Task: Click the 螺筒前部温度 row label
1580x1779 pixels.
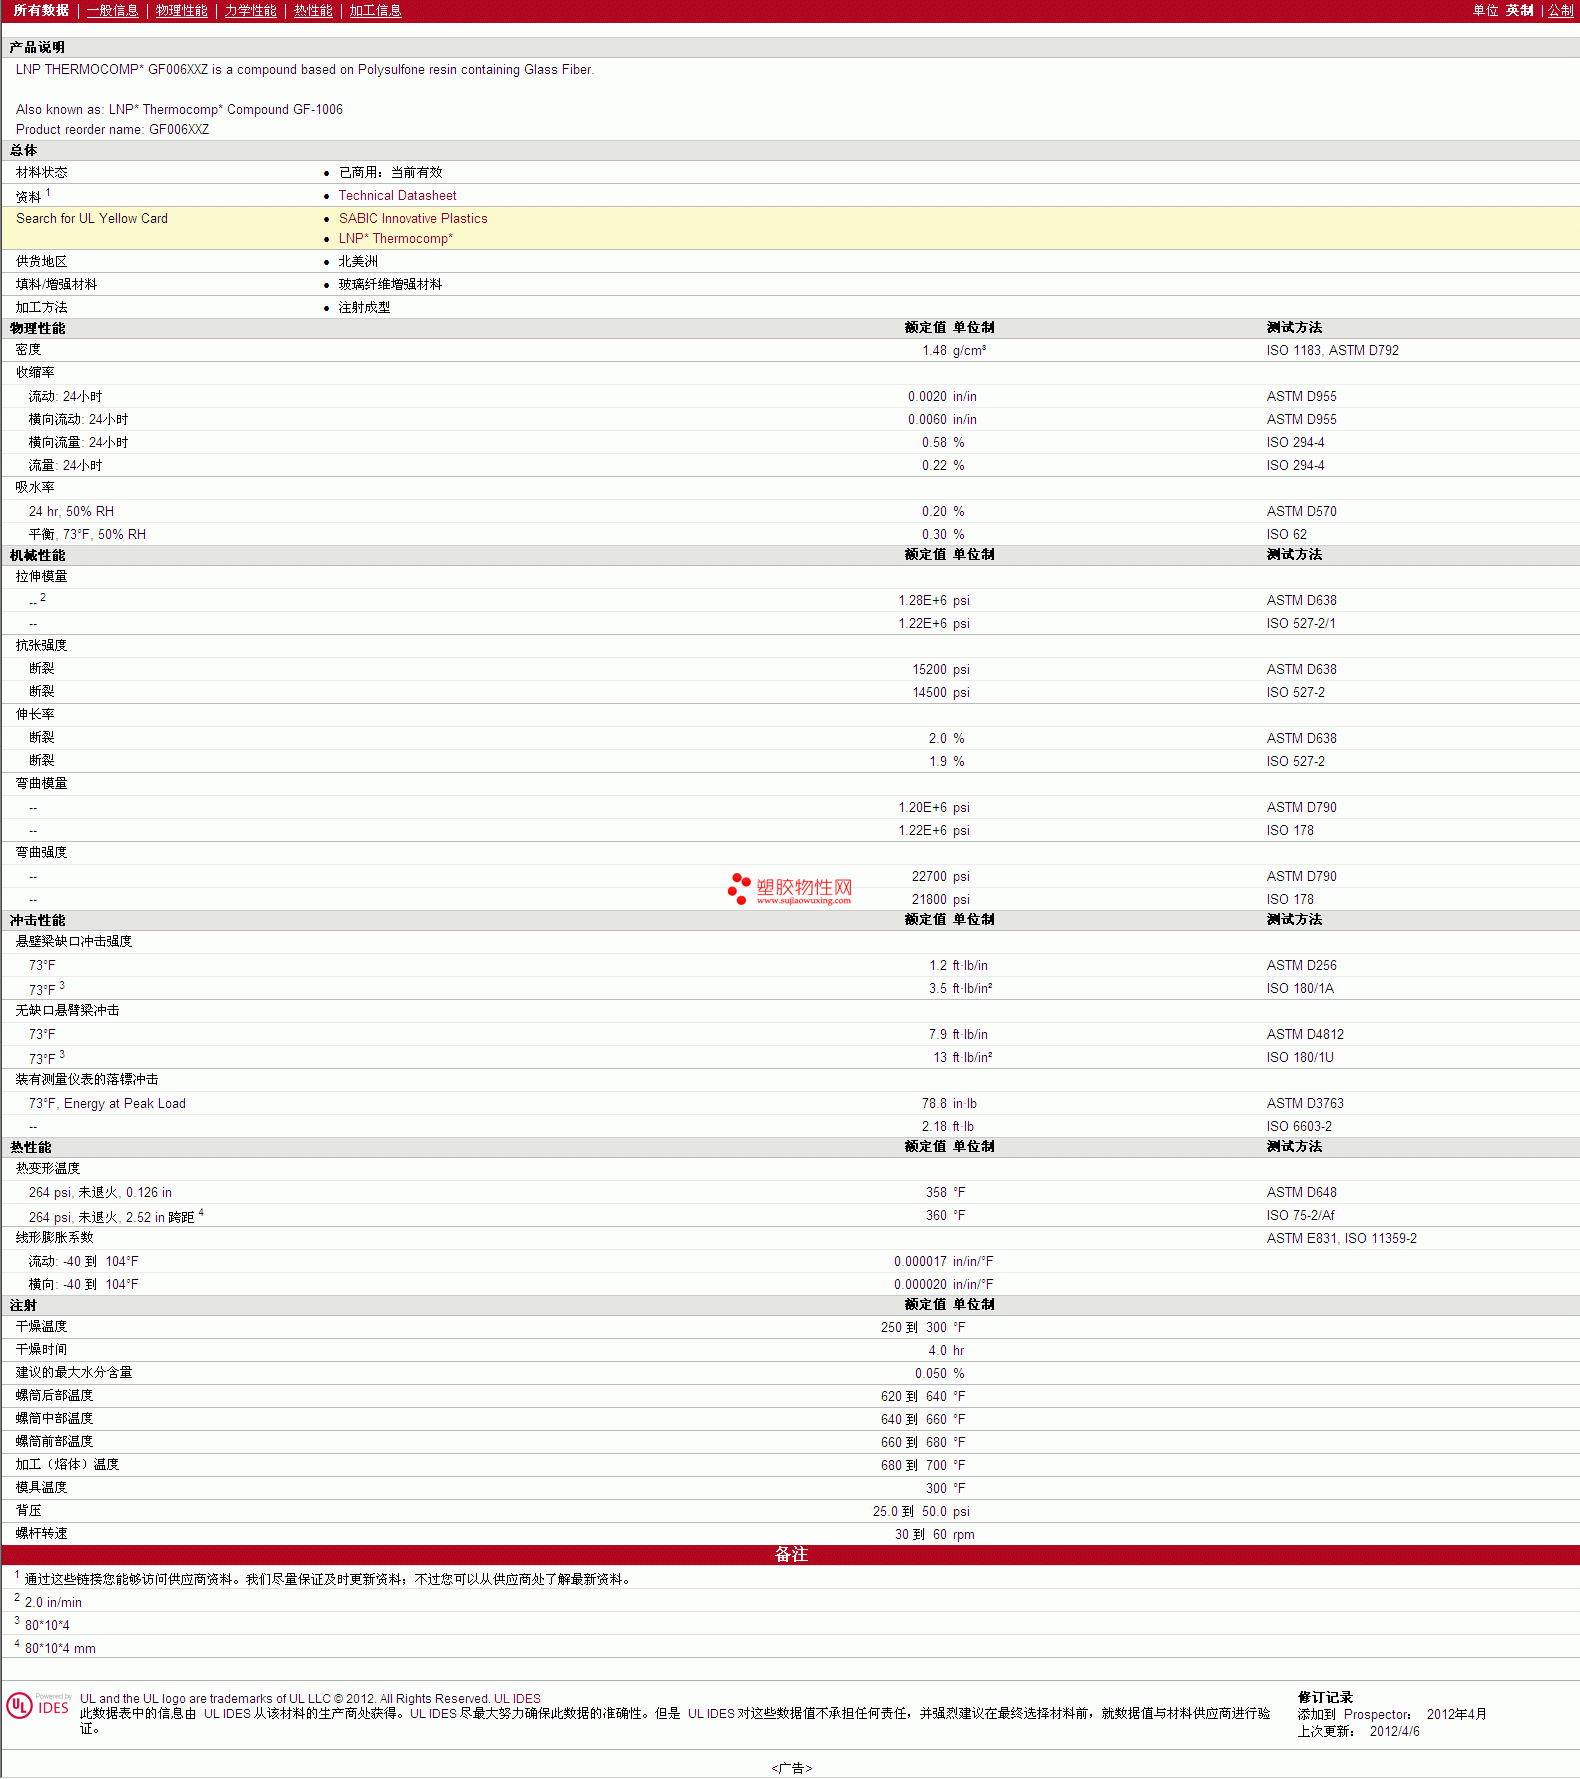Action: (54, 1442)
